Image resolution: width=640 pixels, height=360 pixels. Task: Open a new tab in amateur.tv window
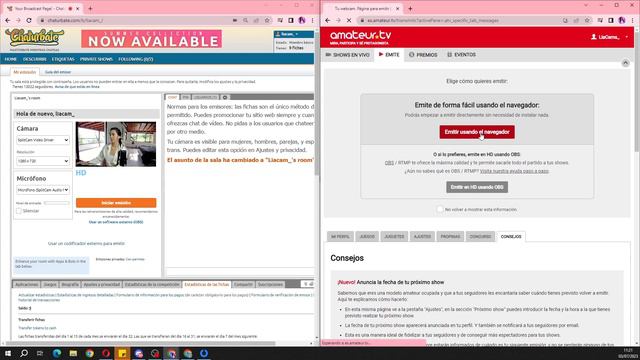(x=410, y=8)
